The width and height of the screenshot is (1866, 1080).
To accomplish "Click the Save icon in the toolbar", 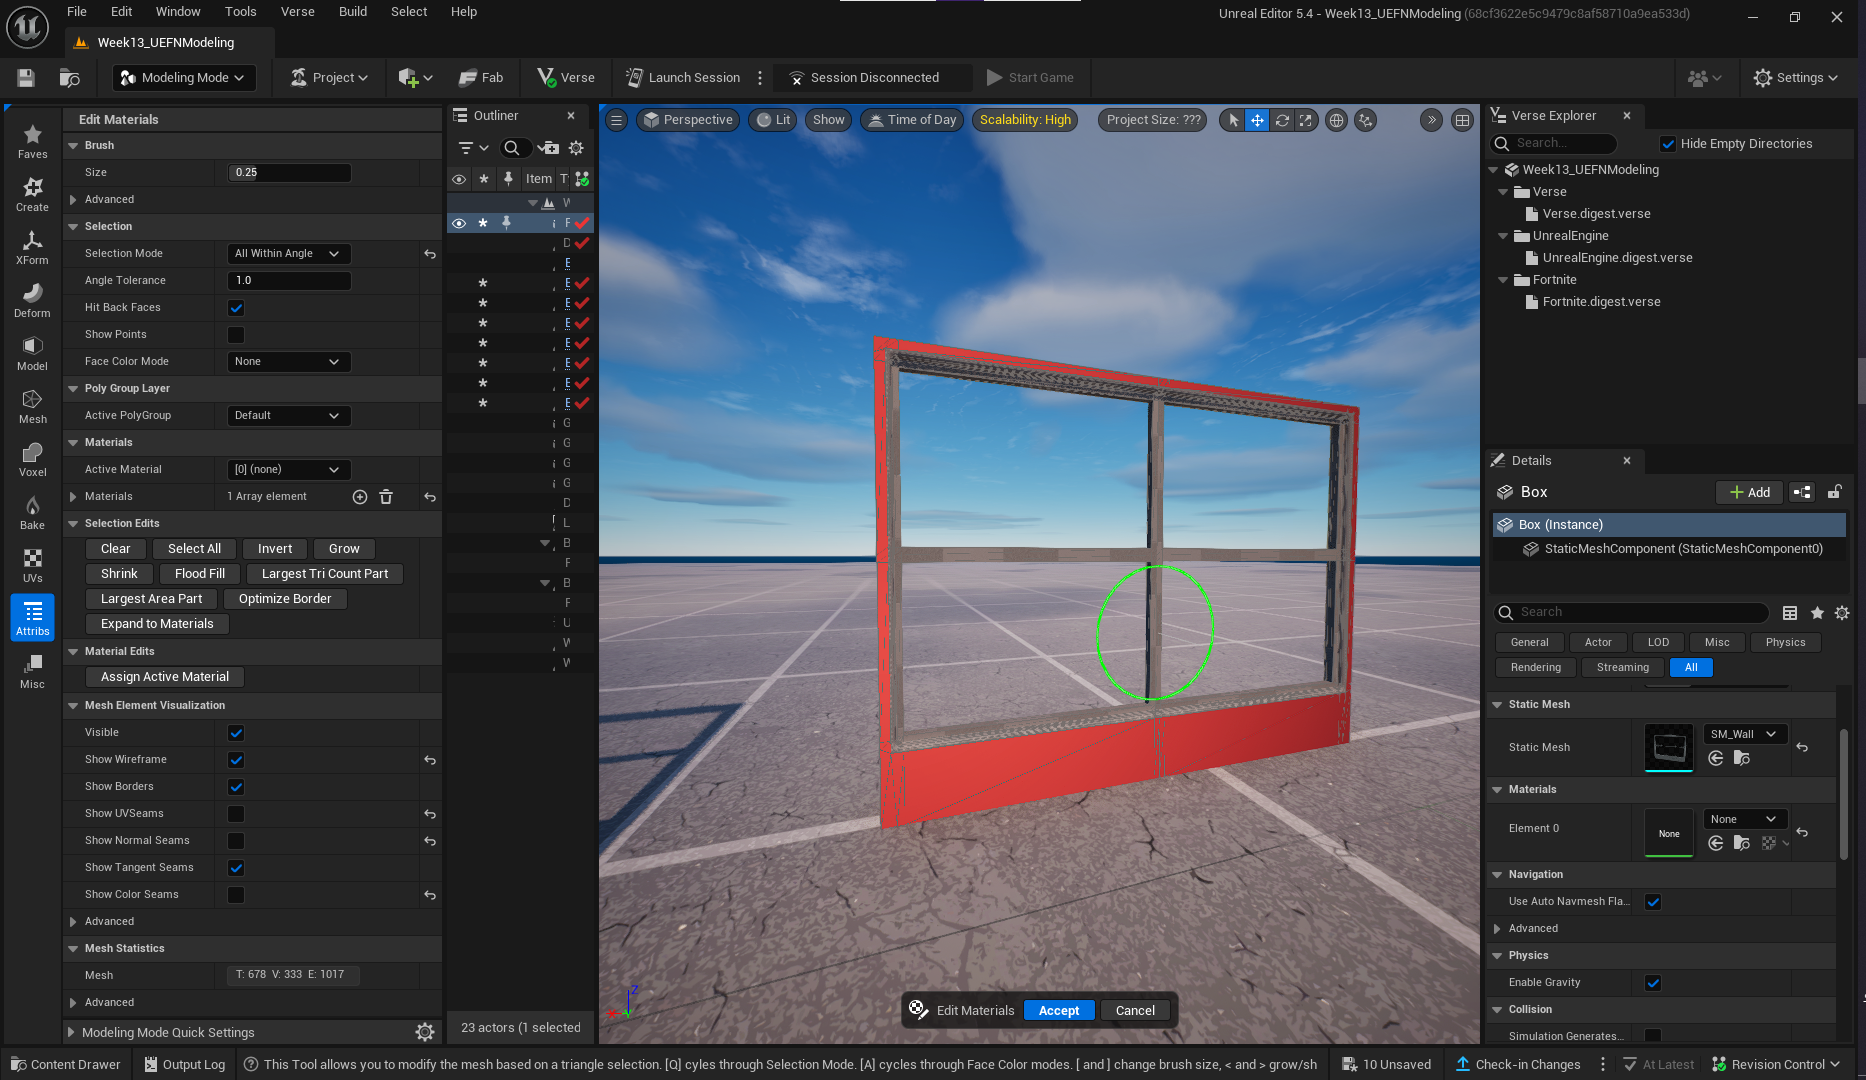I will [26, 77].
